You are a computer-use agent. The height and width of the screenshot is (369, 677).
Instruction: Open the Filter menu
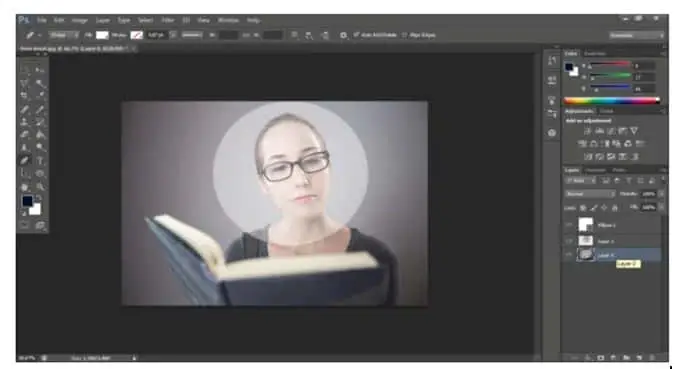click(x=168, y=20)
